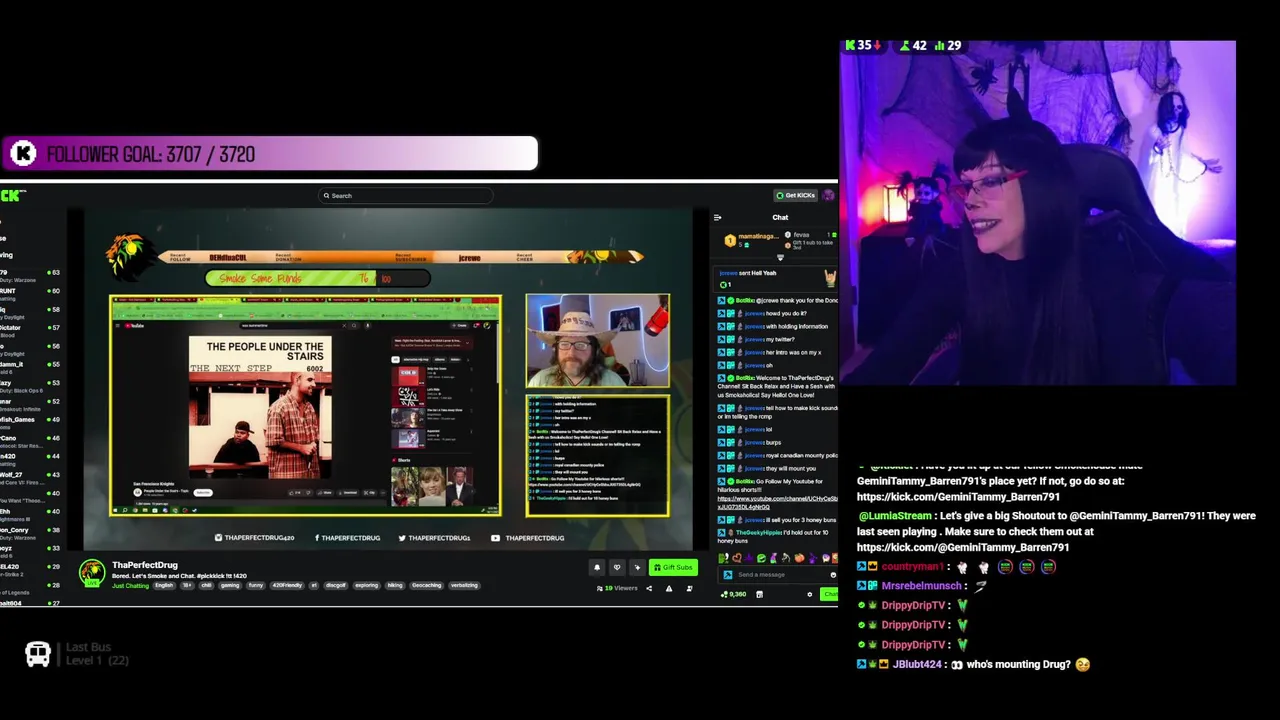This screenshot has width=1280, height=720.
Task: Click the Send a message input
Action: click(x=779, y=575)
